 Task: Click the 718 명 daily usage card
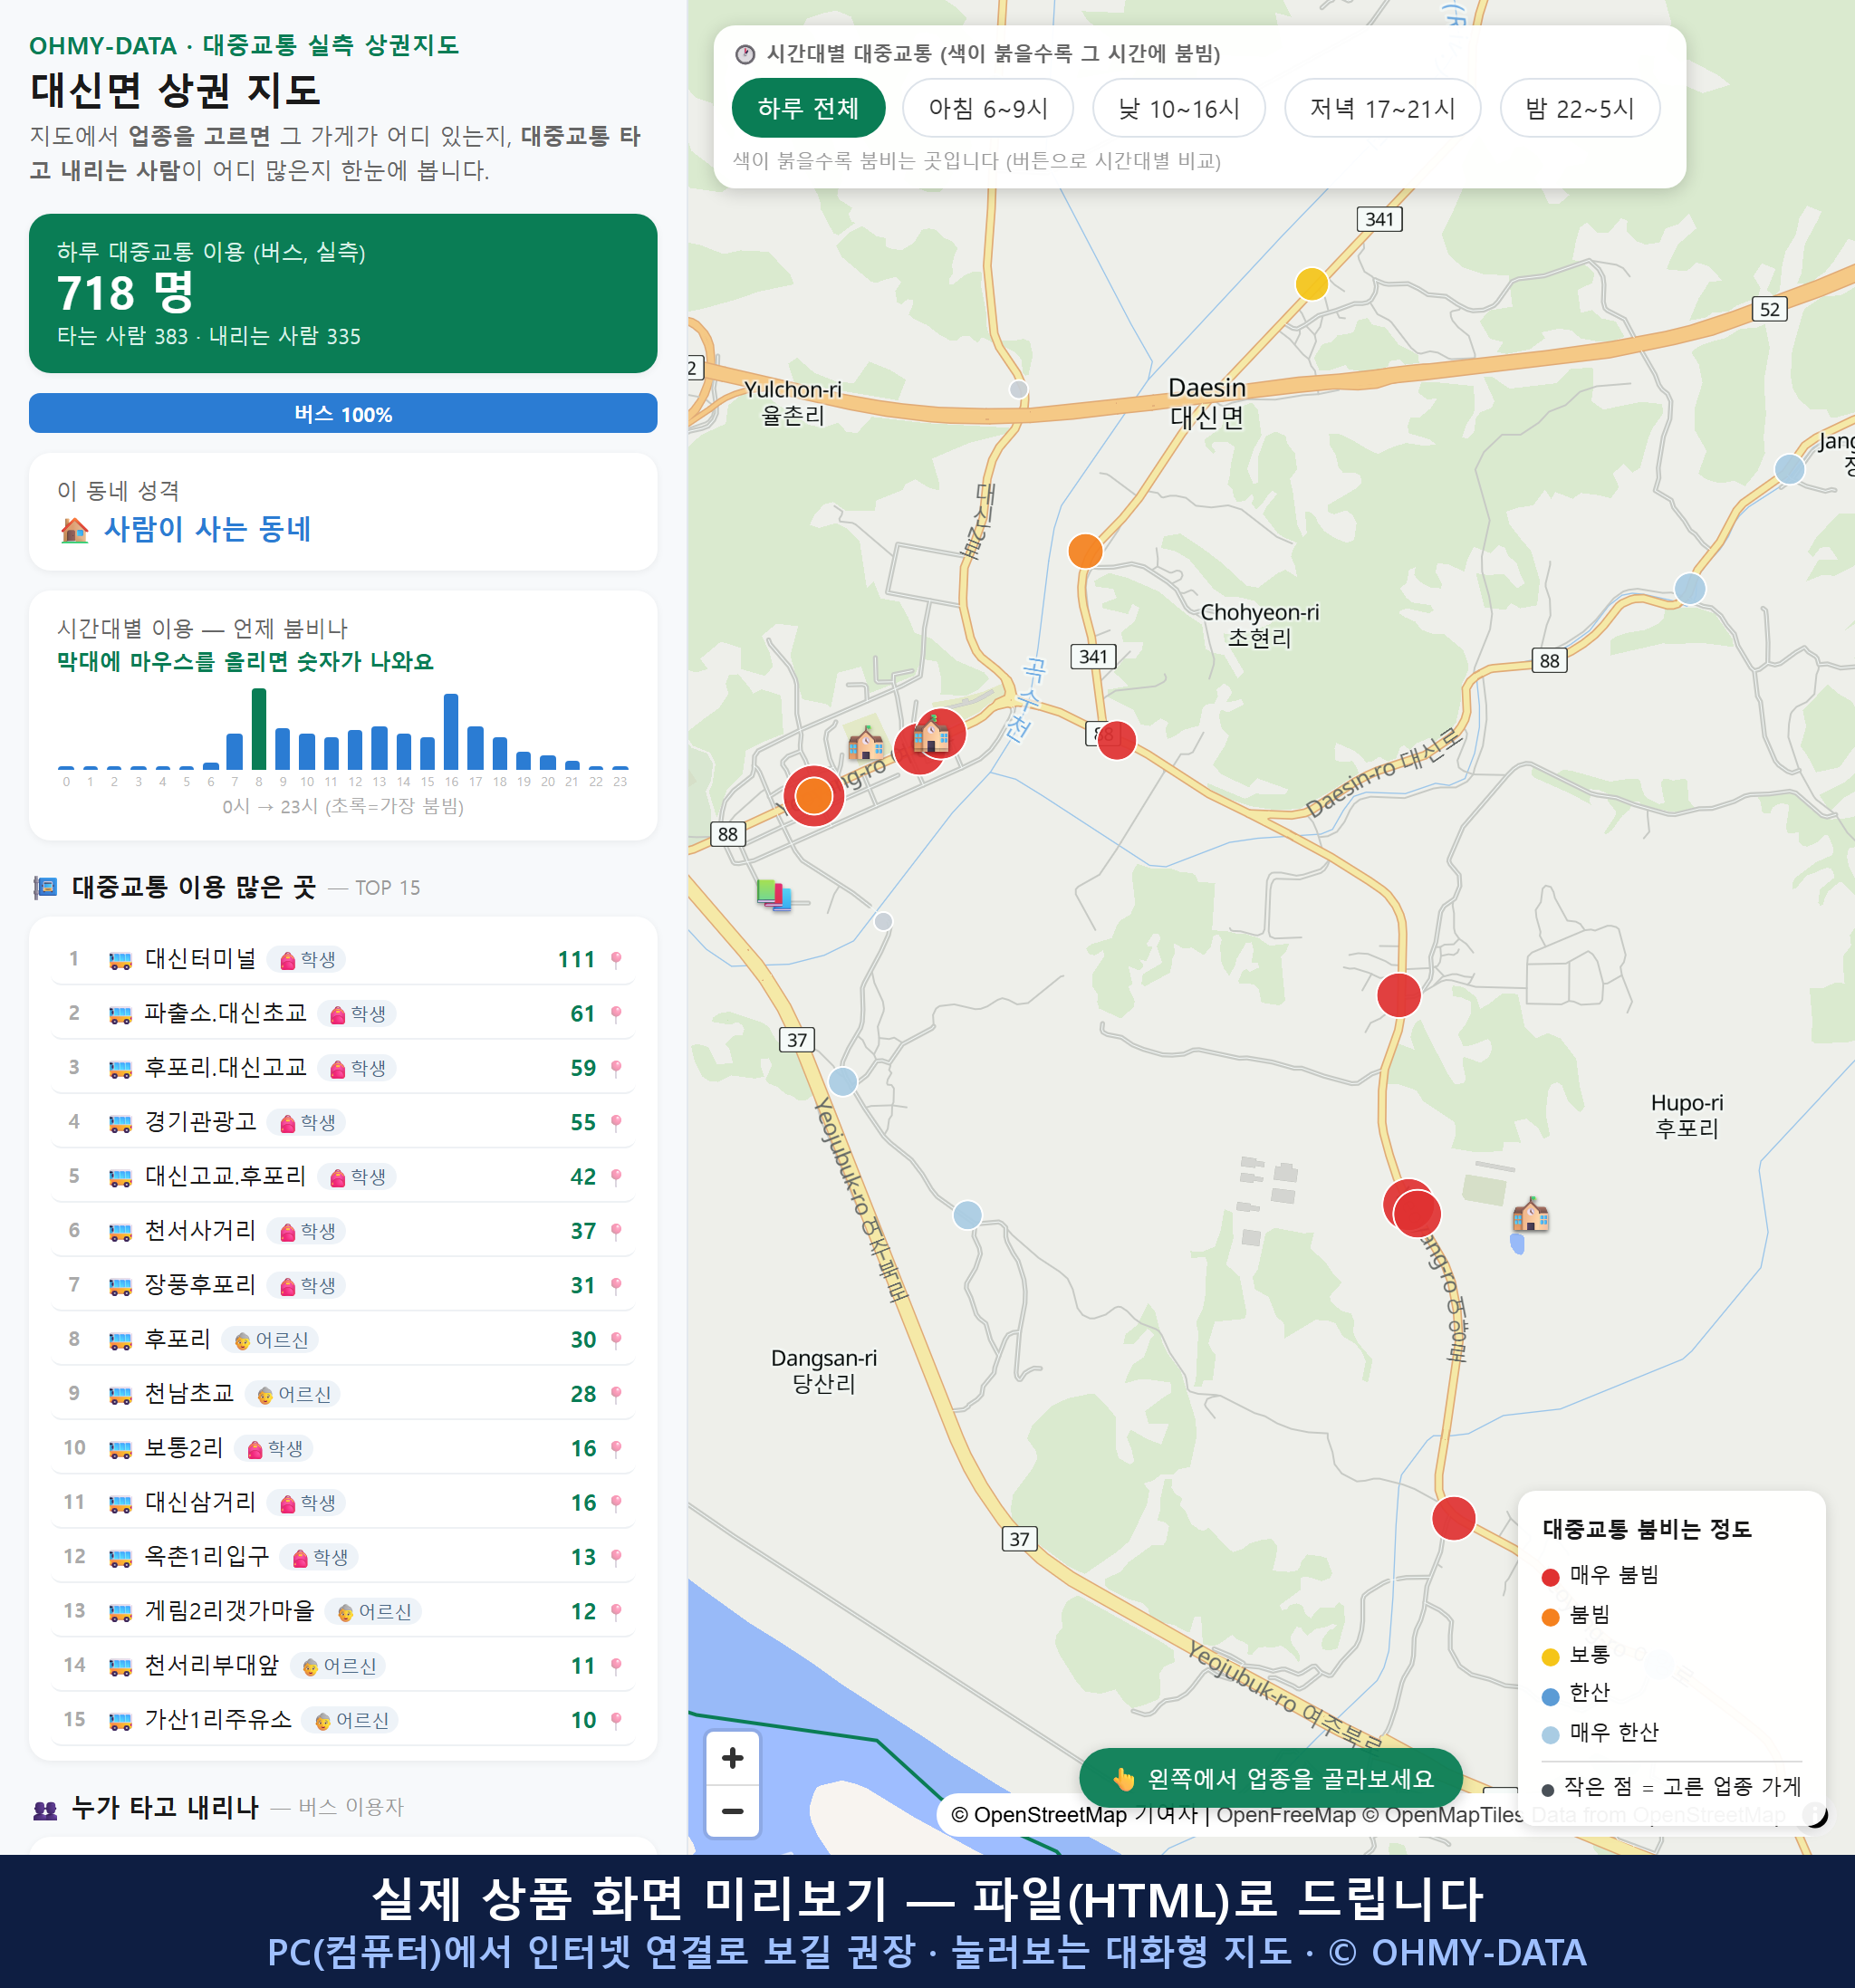tap(343, 293)
